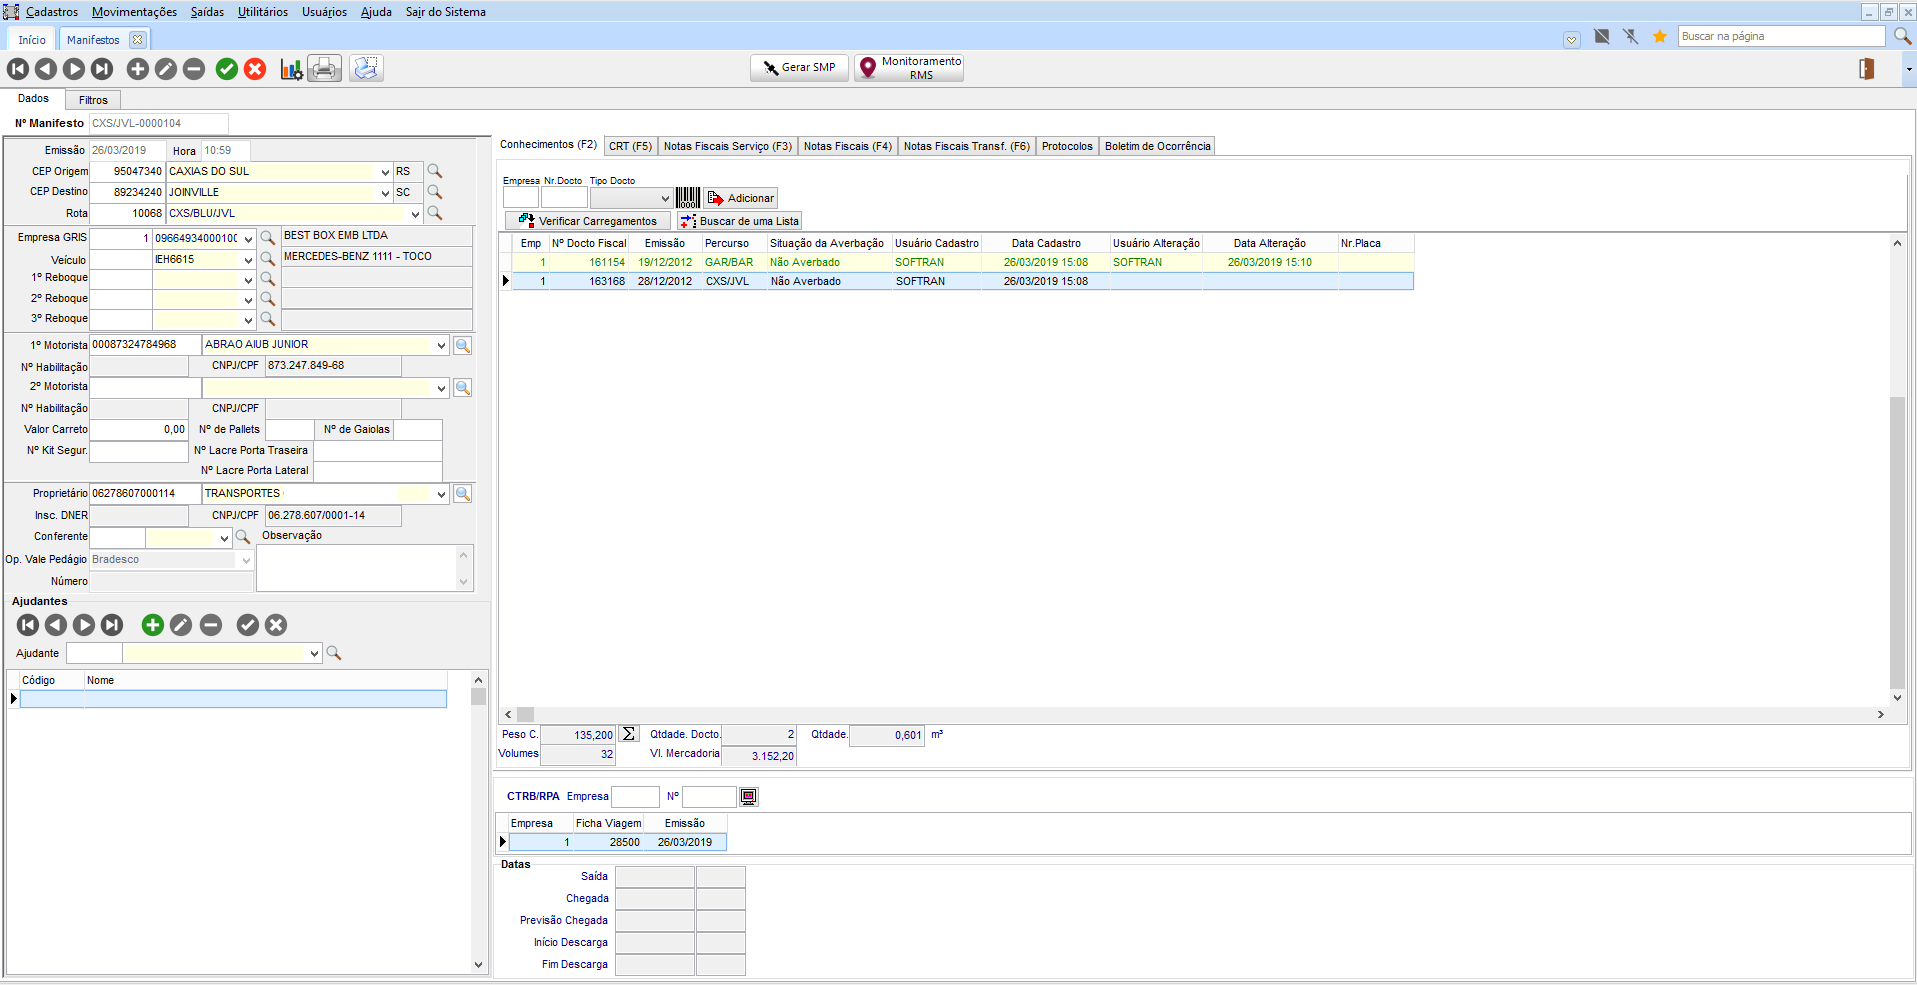Open the Conferente dropdown
1917x985 pixels.
tap(224, 538)
